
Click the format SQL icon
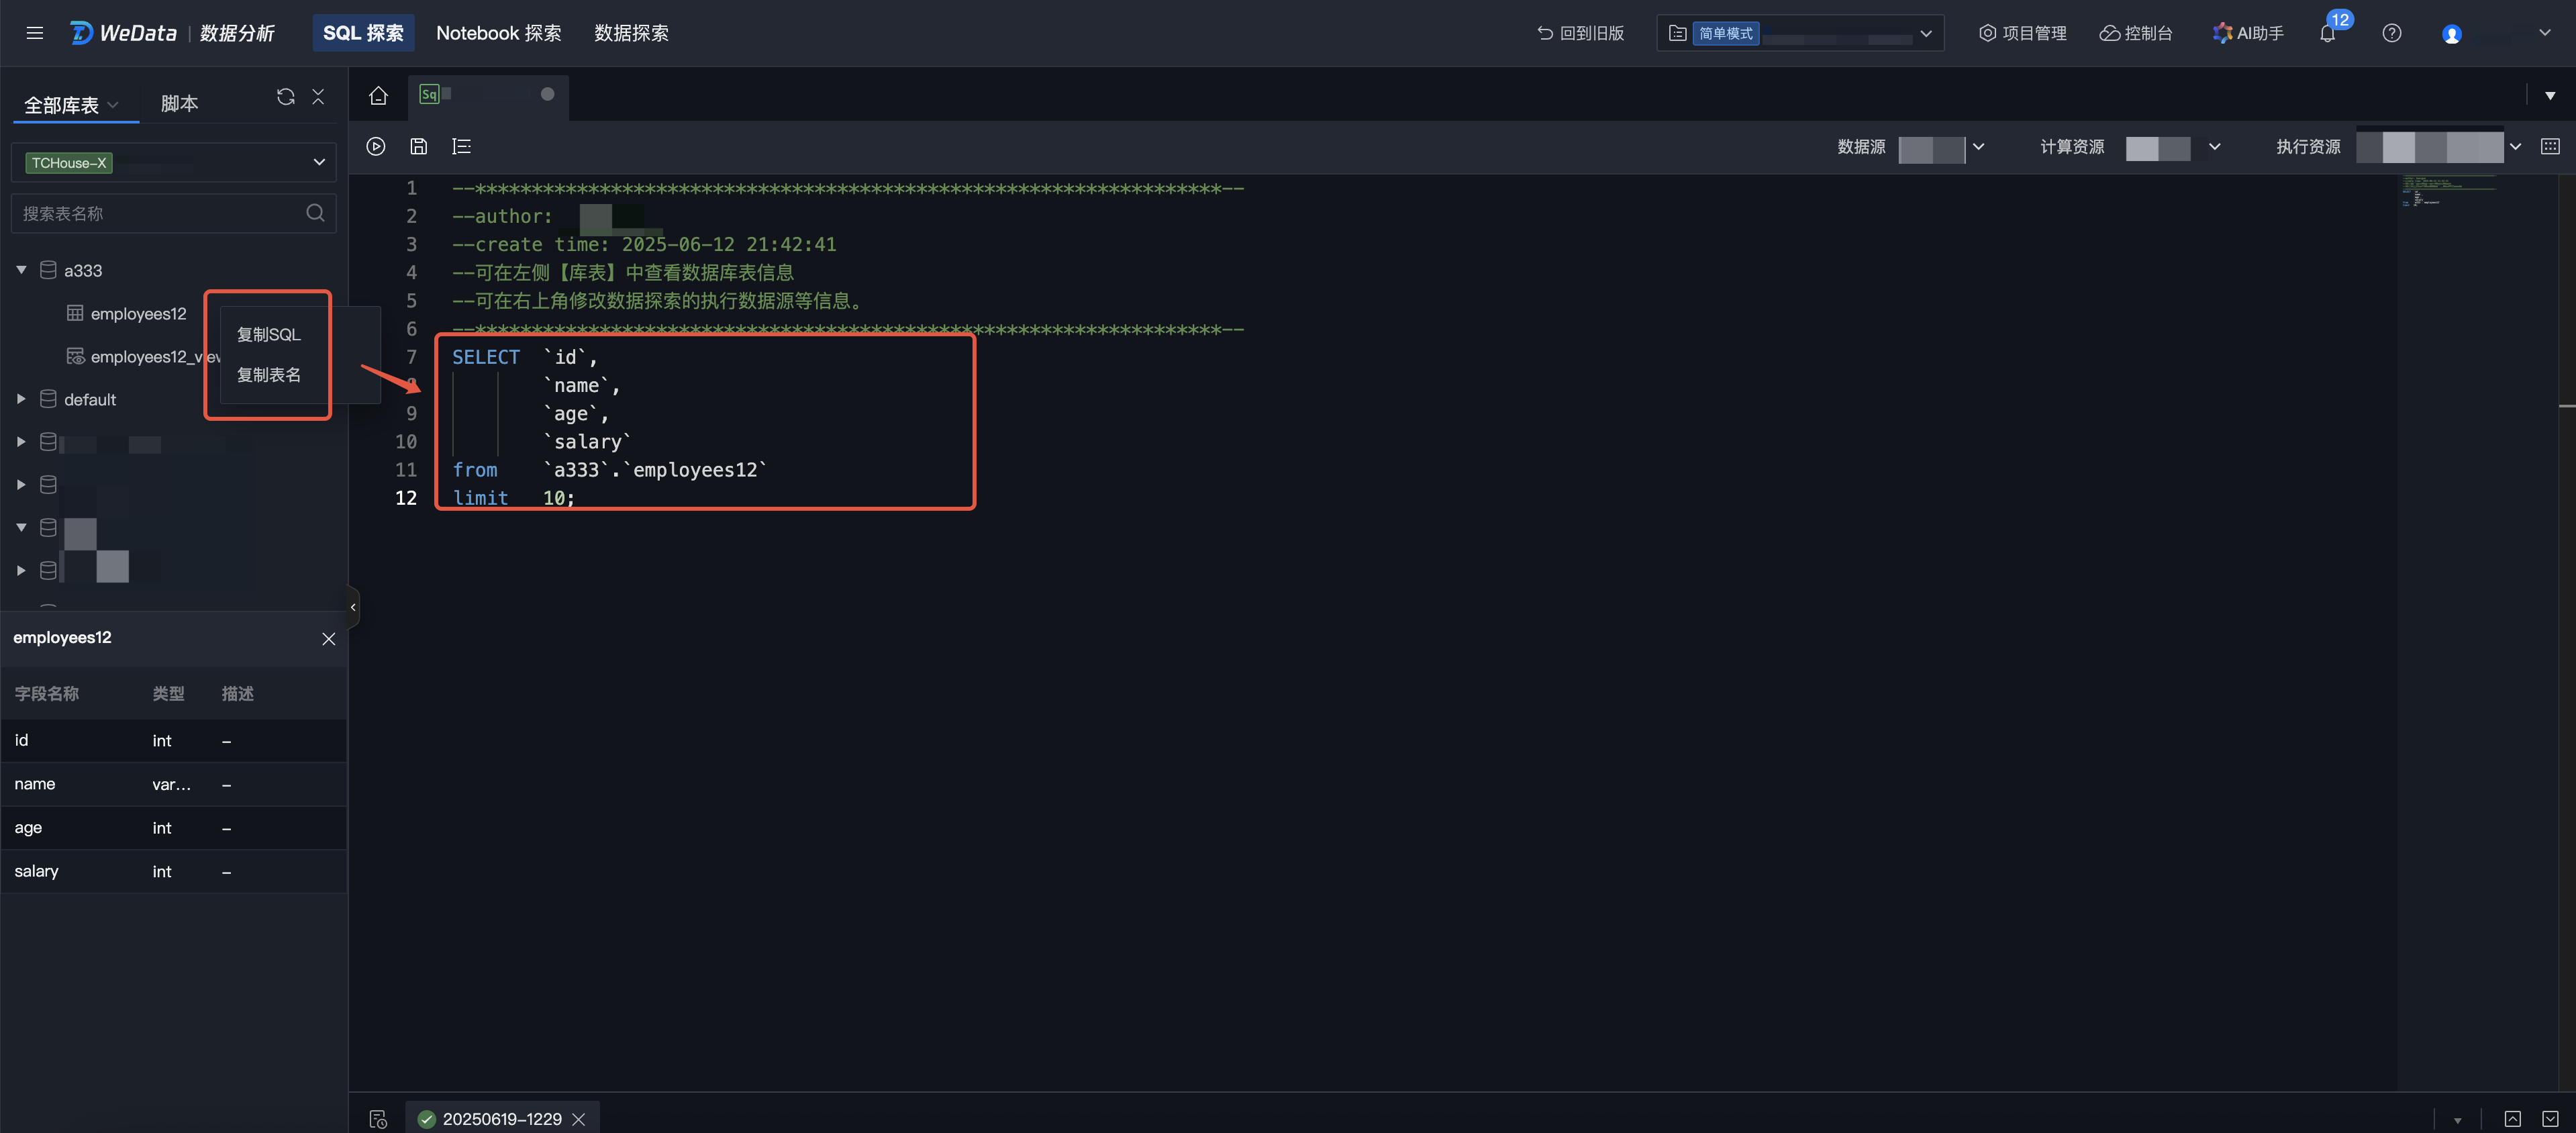click(461, 146)
